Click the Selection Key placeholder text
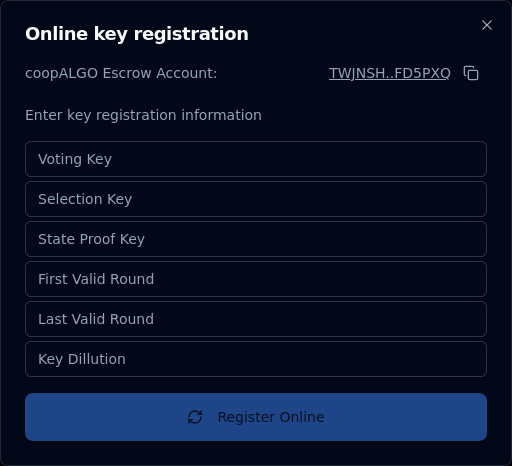Image resolution: width=512 pixels, height=466 pixels. (x=85, y=199)
